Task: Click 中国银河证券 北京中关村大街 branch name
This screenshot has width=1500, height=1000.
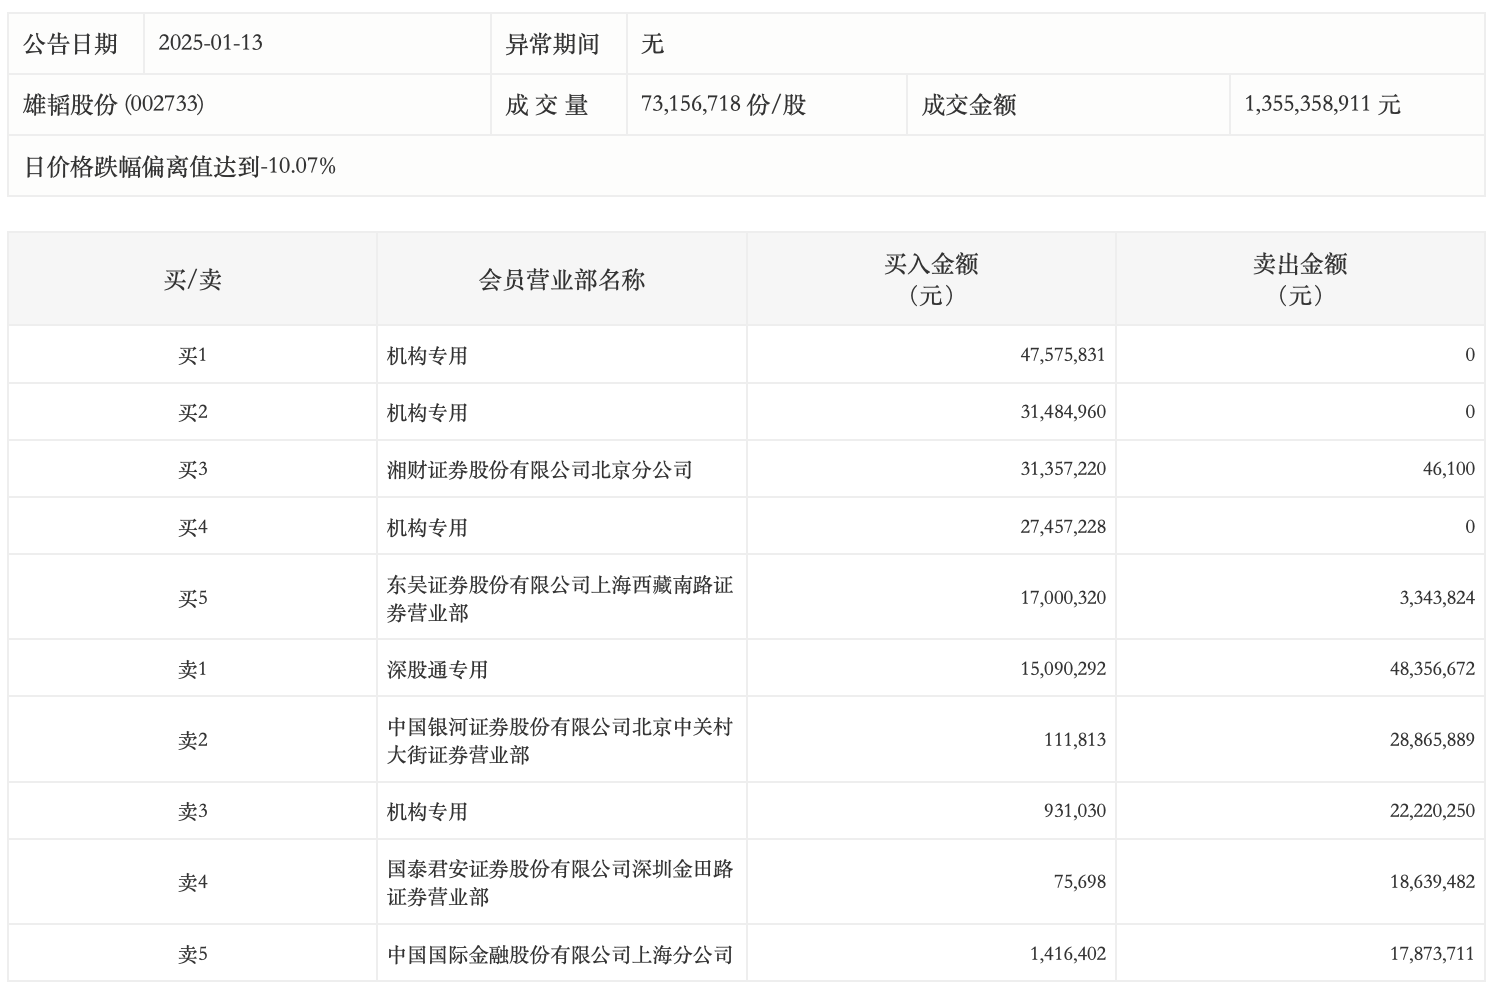Action: (x=560, y=740)
